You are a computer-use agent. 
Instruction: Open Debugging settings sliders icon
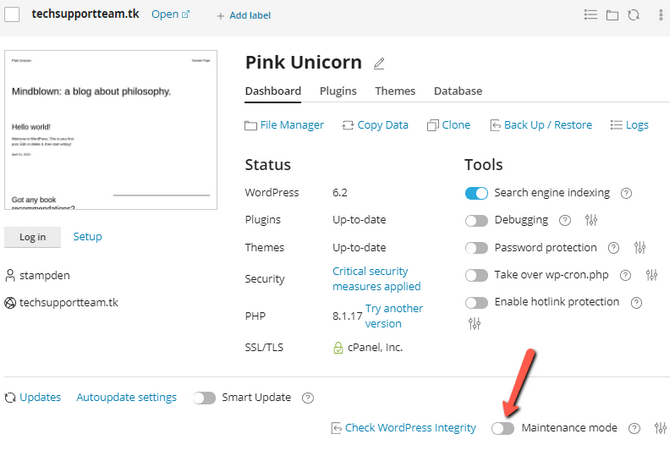coord(591,221)
